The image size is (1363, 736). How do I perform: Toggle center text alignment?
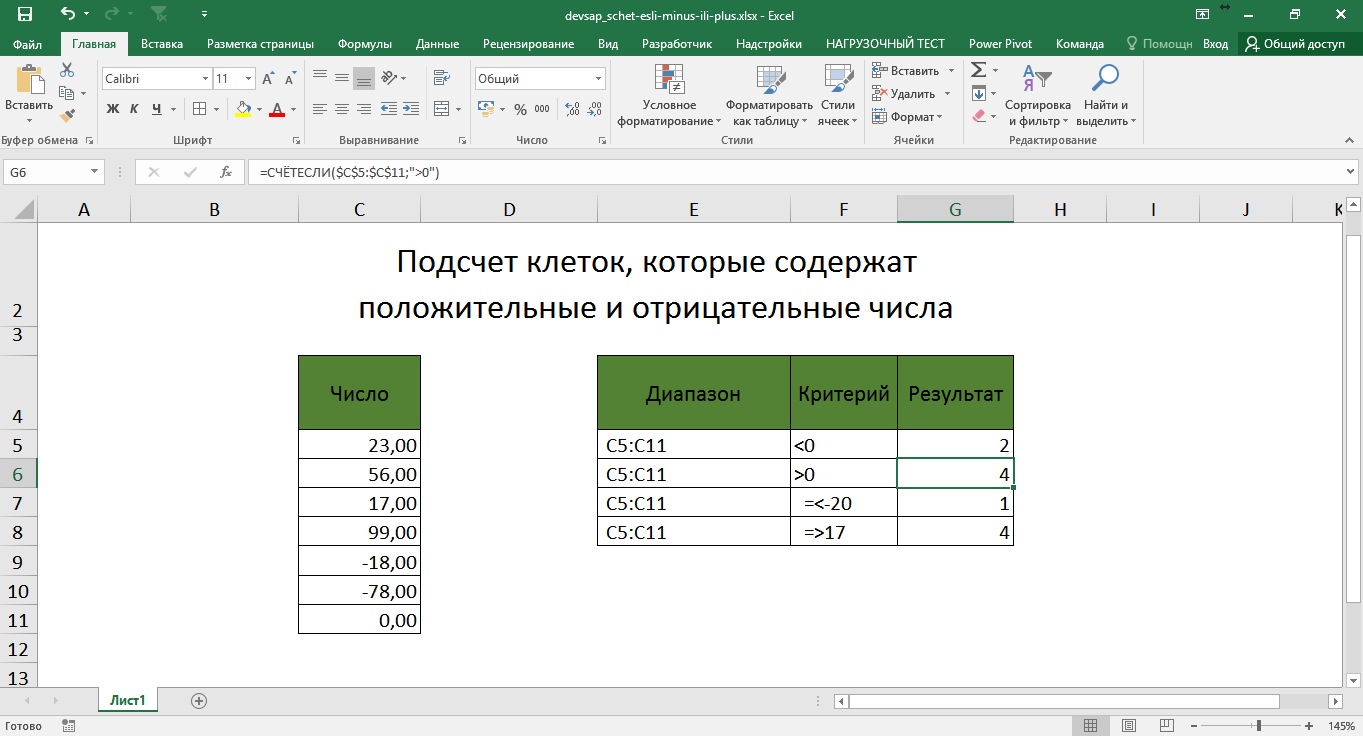tap(342, 109)
